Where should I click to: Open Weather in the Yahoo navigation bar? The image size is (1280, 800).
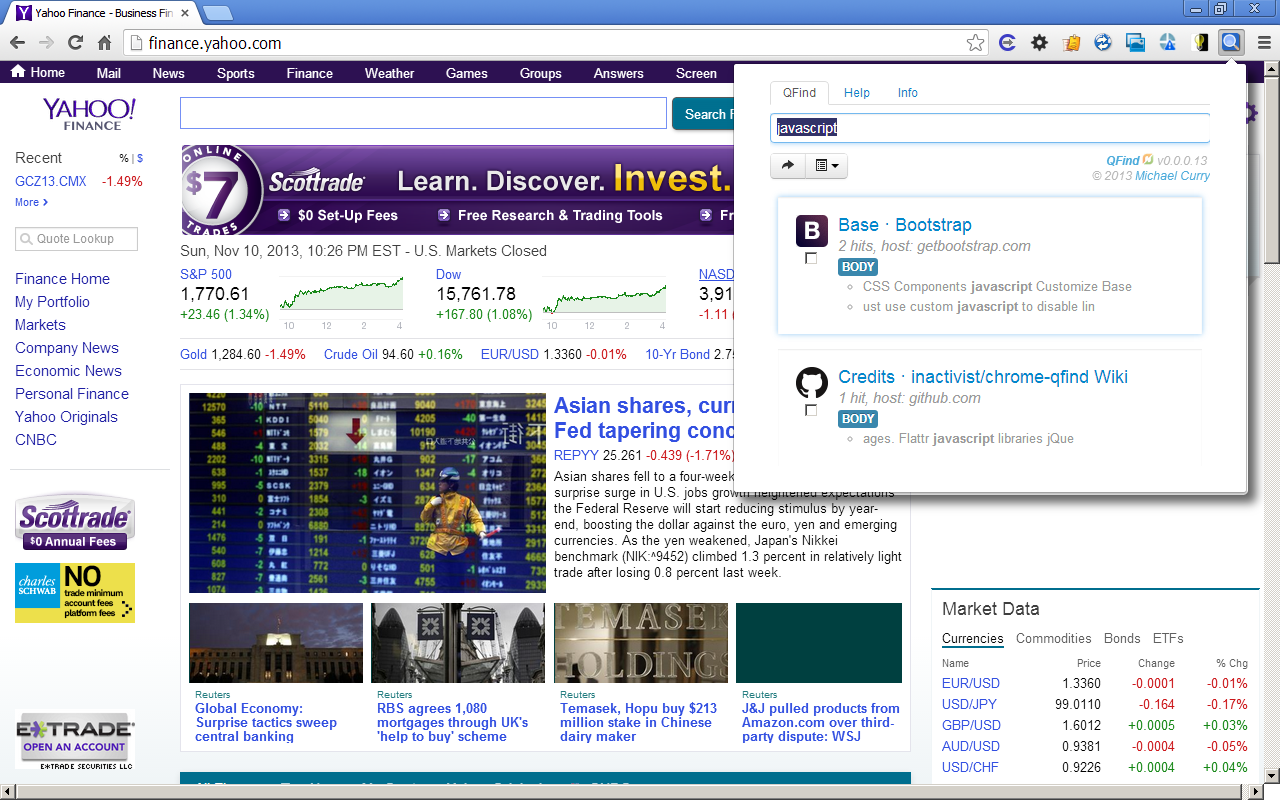[x=390, y=73]
